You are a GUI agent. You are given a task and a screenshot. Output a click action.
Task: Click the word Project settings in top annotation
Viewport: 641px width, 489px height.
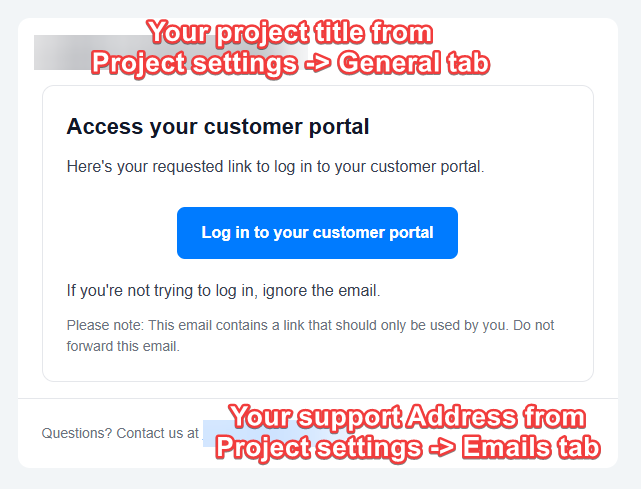[195, 64]
